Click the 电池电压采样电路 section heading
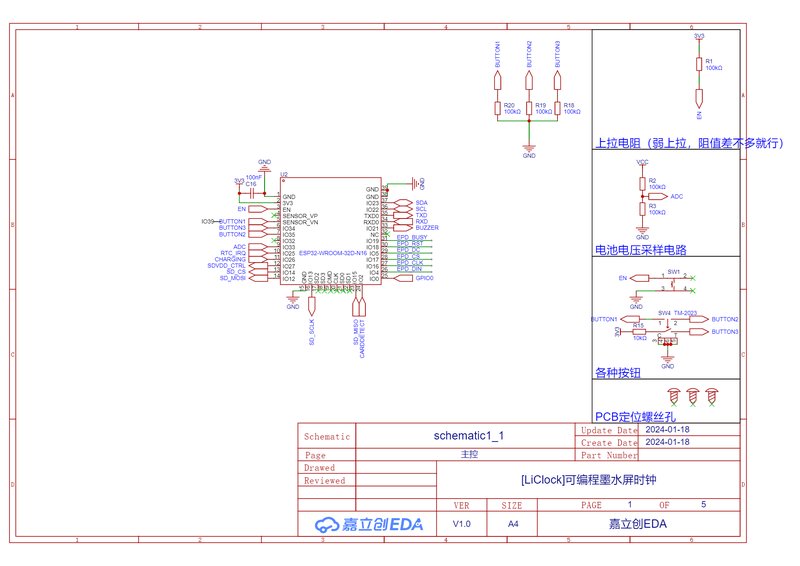This screenshot has height=566, width=800. coord(641,250)
